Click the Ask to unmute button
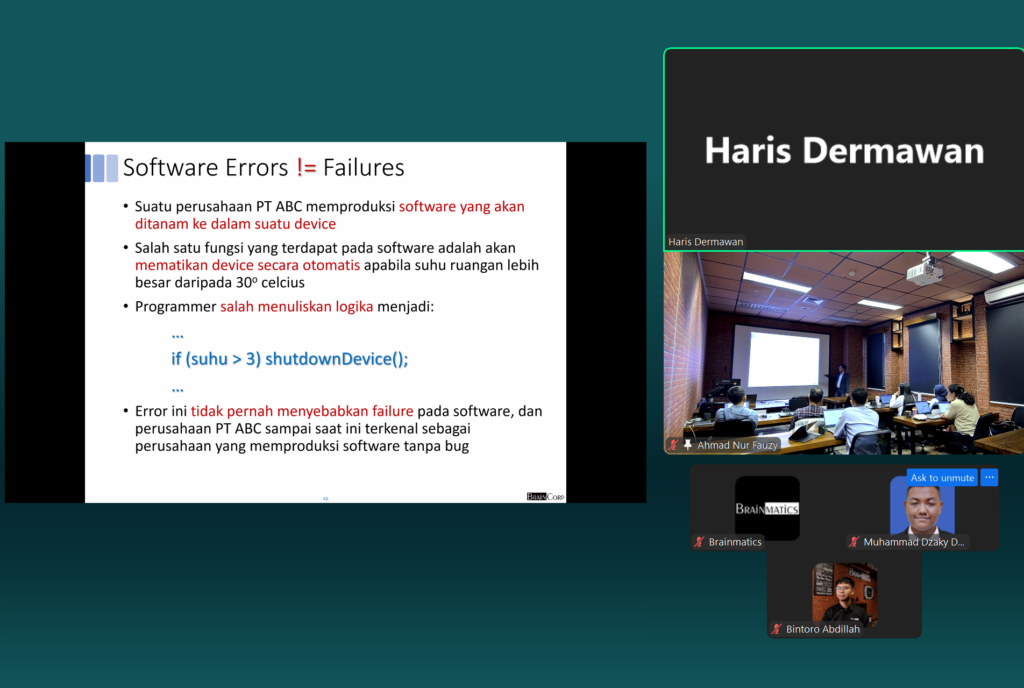Screen dimensions: 1024x688 click(942, 478)
